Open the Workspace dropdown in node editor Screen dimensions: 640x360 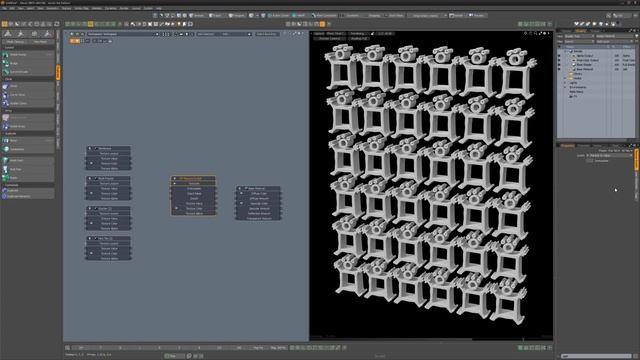[122, 34]
